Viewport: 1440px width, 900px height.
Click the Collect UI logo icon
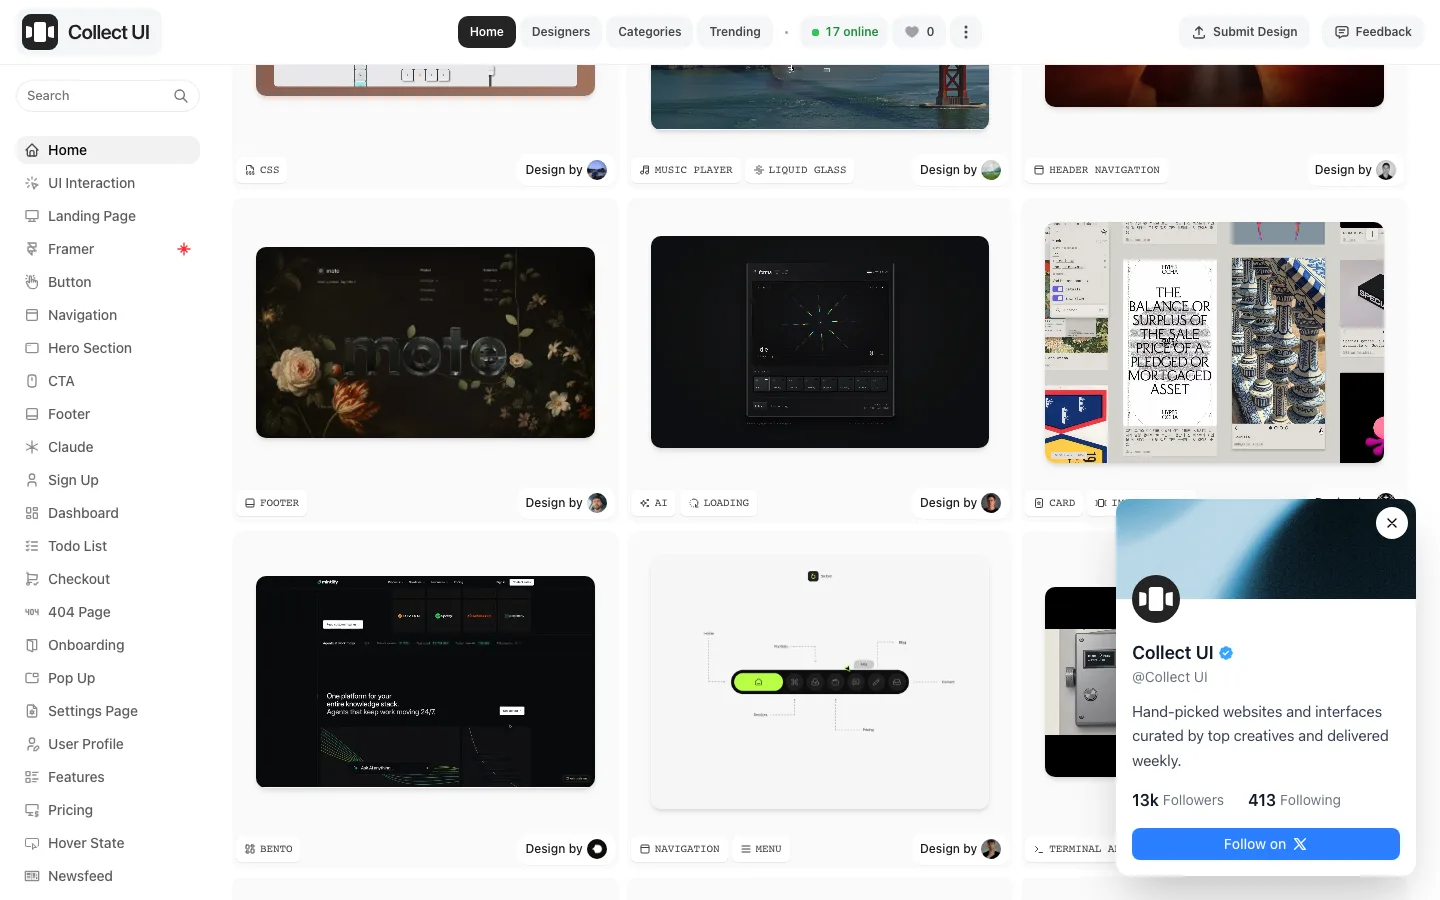(x=40, y=32)
